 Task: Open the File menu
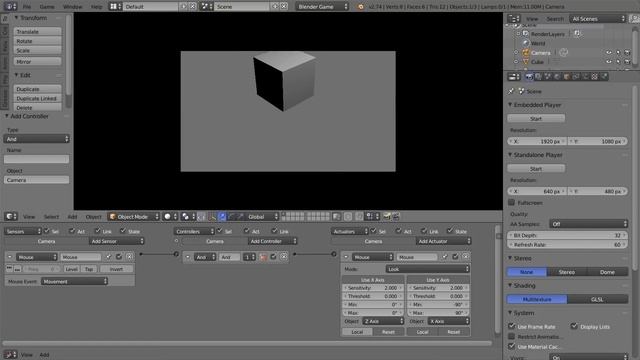tap(27, 7)
